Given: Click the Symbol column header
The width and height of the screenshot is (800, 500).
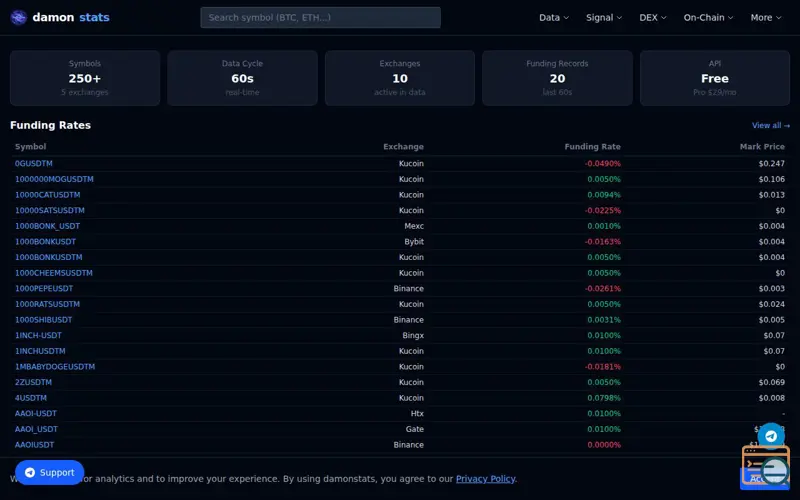Looking at the screenshot, I should click(x=31, y=146).
